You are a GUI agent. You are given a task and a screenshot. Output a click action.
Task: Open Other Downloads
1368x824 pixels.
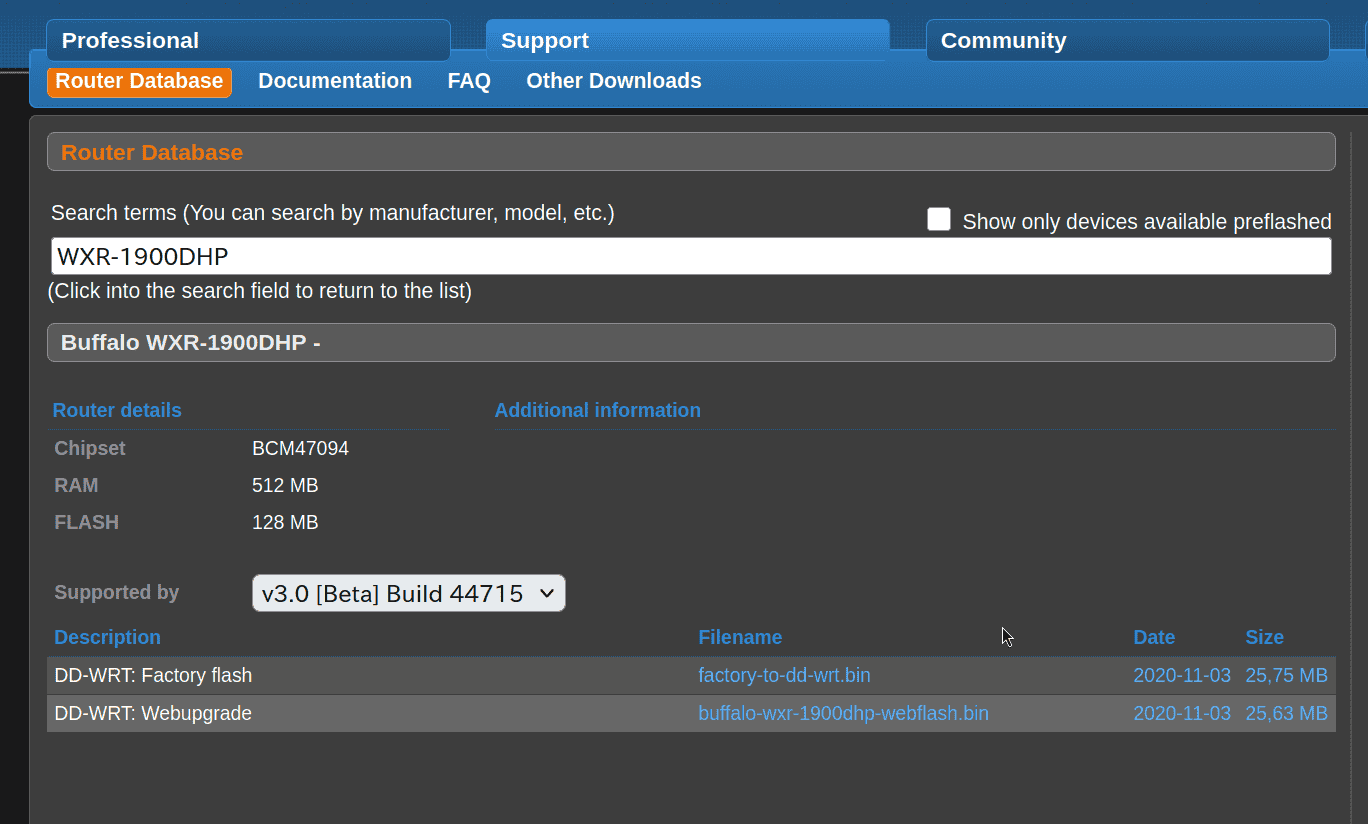click(613, 81)
